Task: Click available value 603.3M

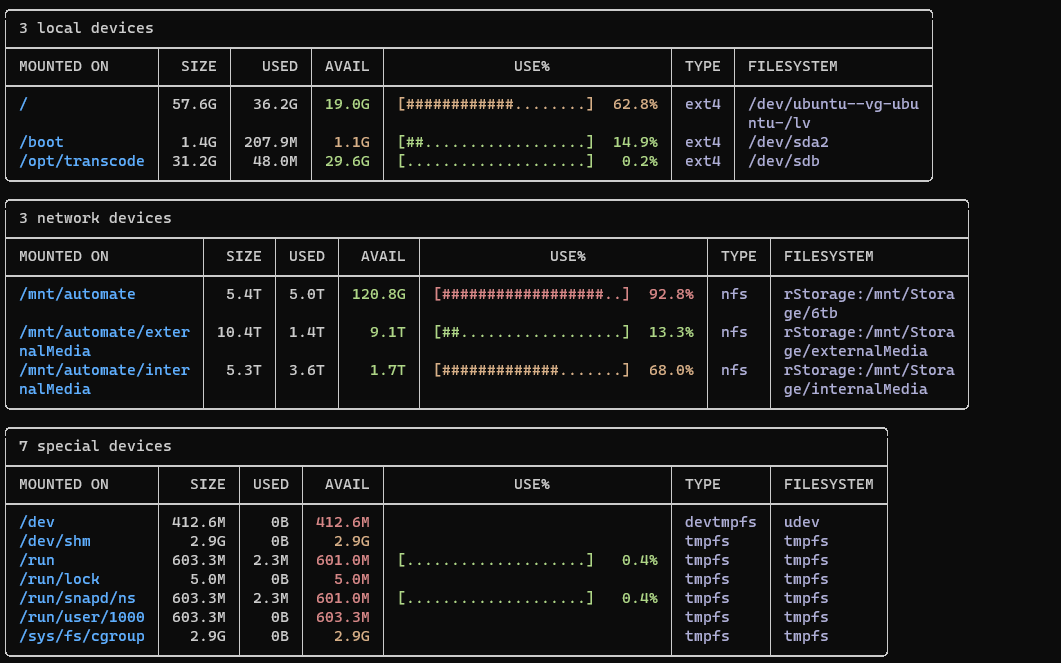Action: 343,617
